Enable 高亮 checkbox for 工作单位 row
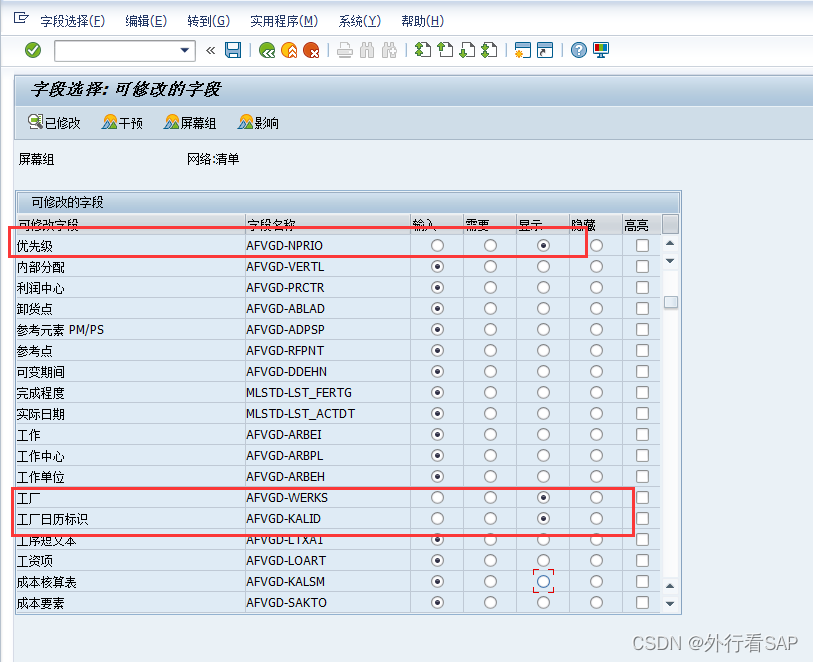 click(x=642, y=476)
